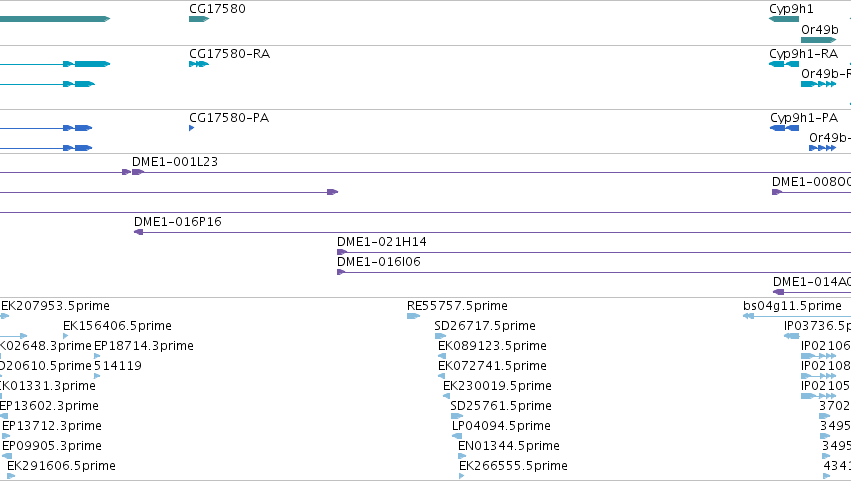Click the DME1-016I06 clone label
851x481 pixels.
coord(379,262)
